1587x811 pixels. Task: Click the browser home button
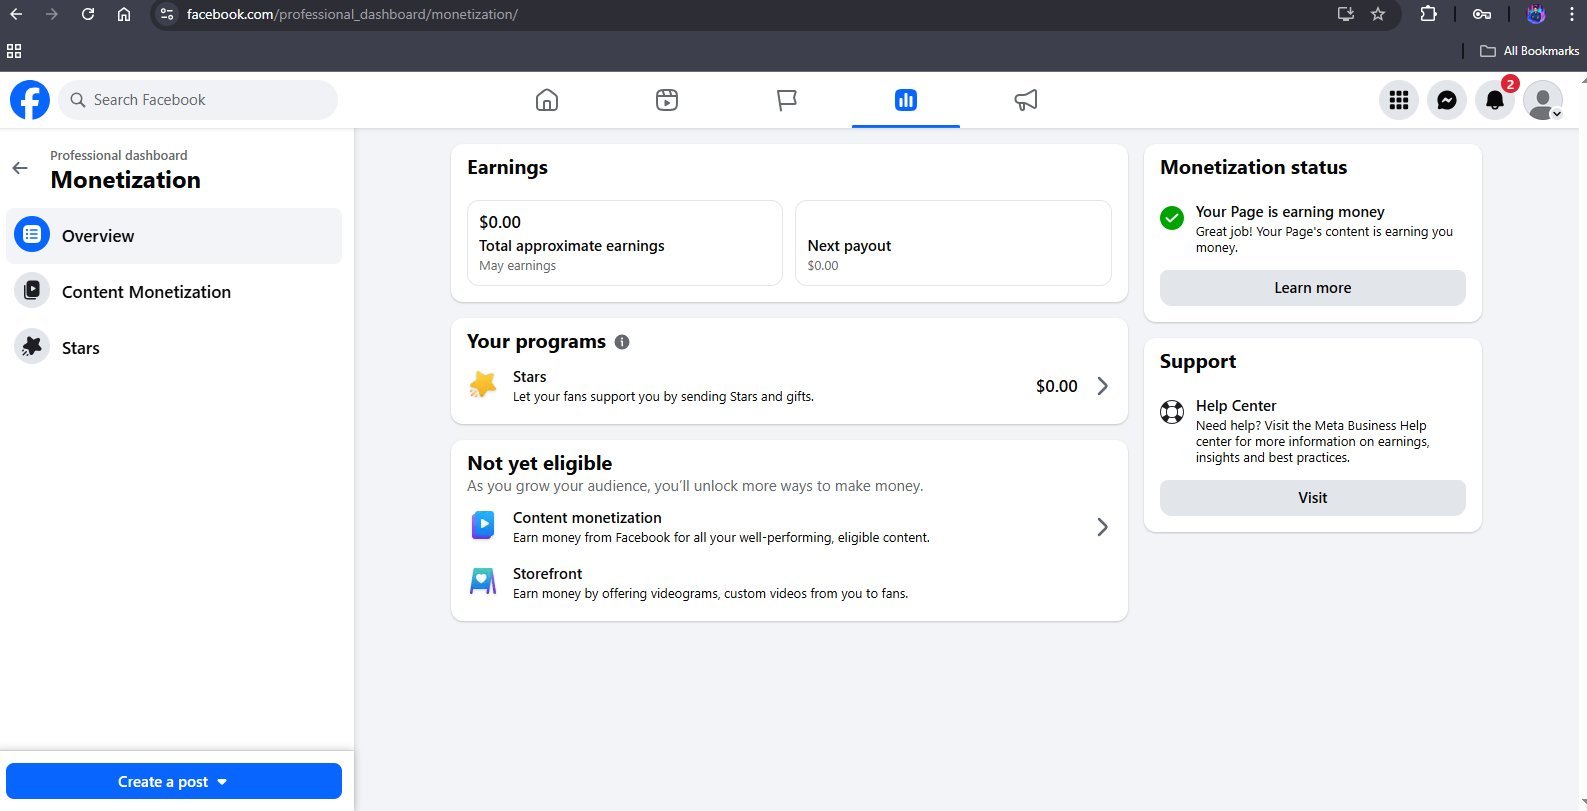click(x=124, y=14)
